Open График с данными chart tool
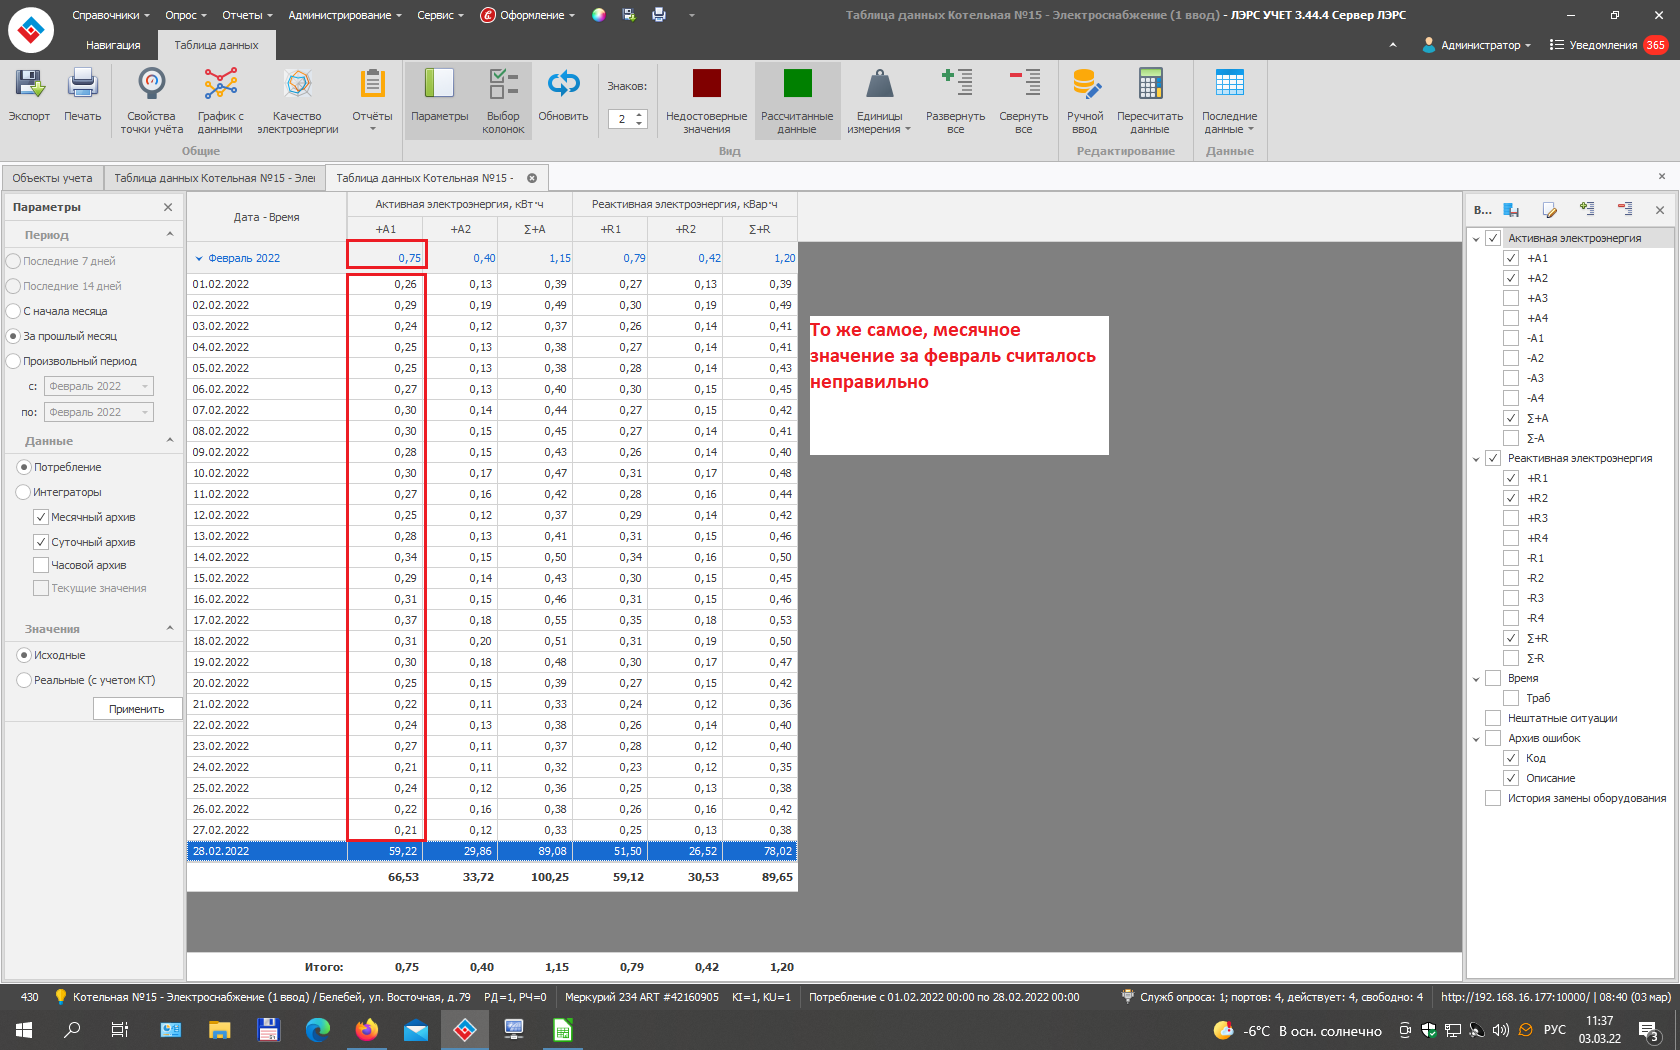 click(x=220, y=99)
